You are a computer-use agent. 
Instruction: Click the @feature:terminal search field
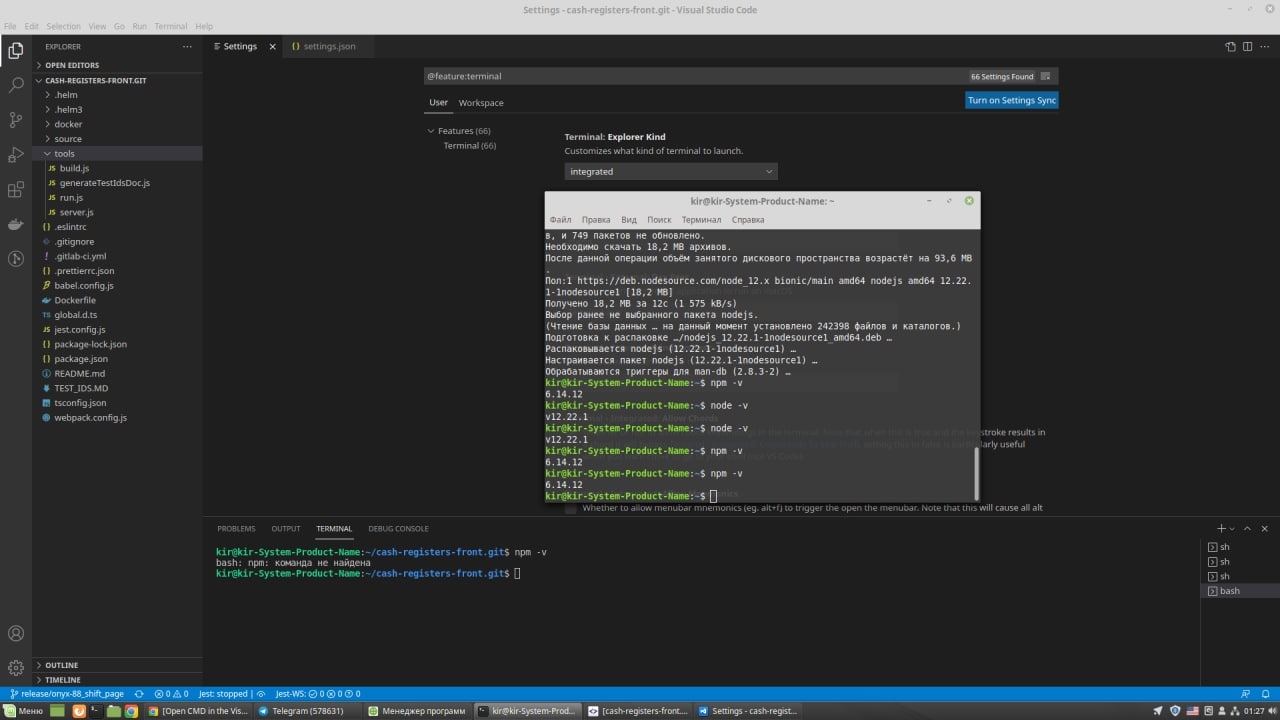695,76
